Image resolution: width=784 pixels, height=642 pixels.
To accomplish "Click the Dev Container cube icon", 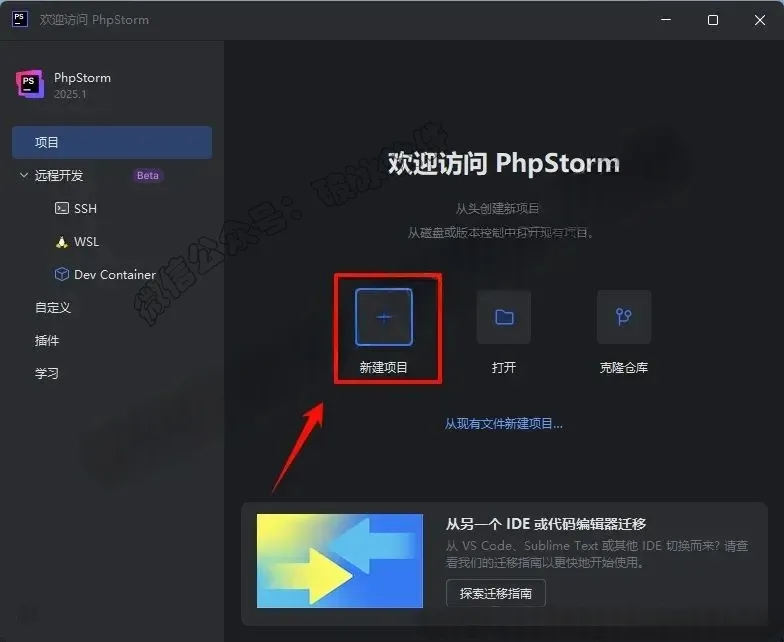I will tap(62, 274).
